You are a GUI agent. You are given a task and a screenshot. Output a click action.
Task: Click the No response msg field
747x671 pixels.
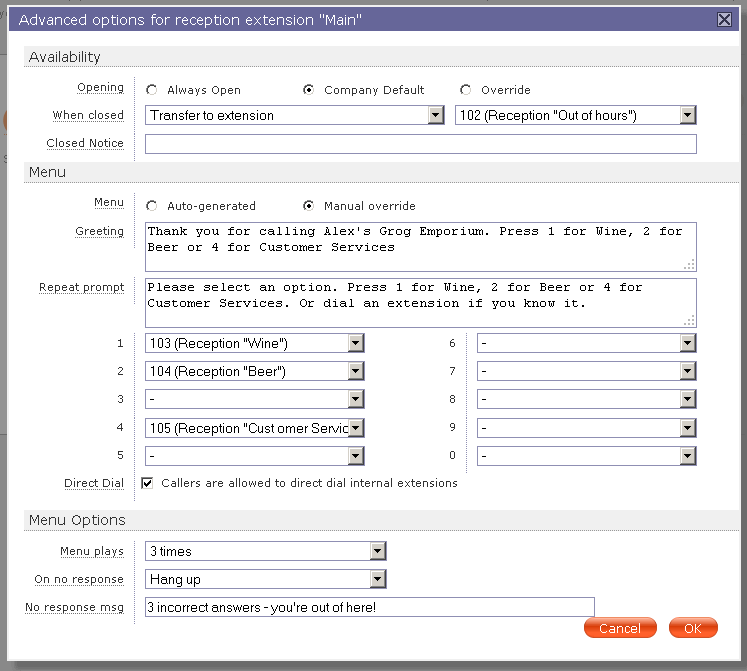(x=370, y=607)
